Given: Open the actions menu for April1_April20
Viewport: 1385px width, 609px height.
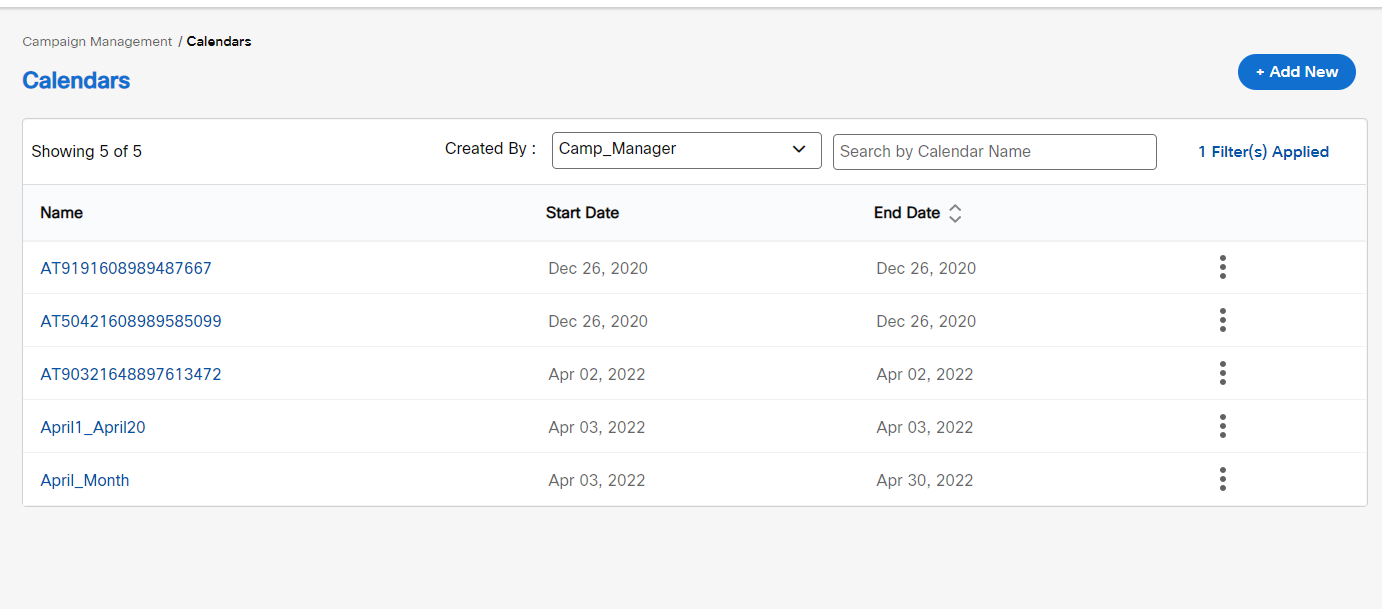Looking at the screenshot, I should click(x=1222, y=426).
